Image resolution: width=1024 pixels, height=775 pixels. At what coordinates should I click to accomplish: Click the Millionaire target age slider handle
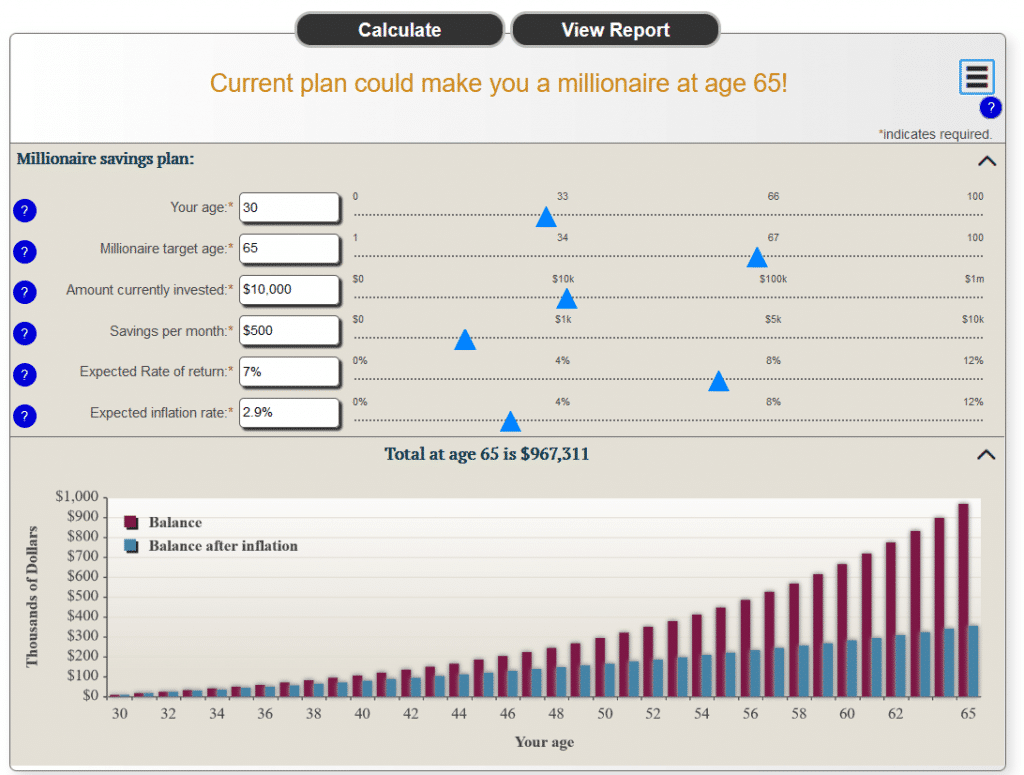[x=757, y=258]
